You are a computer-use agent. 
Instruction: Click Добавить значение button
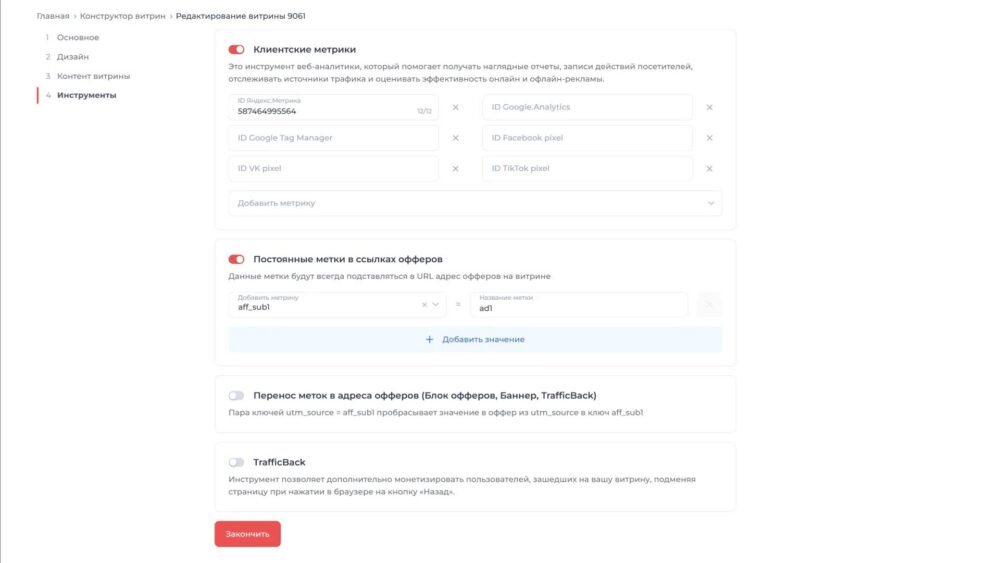pyautogui.click(x=475, y=340)
